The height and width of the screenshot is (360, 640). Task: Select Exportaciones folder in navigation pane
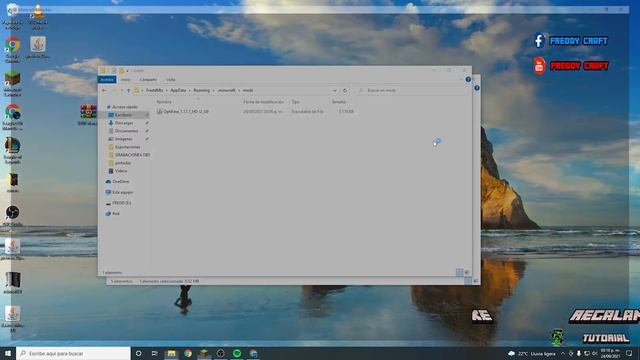[x=127, y=147]
